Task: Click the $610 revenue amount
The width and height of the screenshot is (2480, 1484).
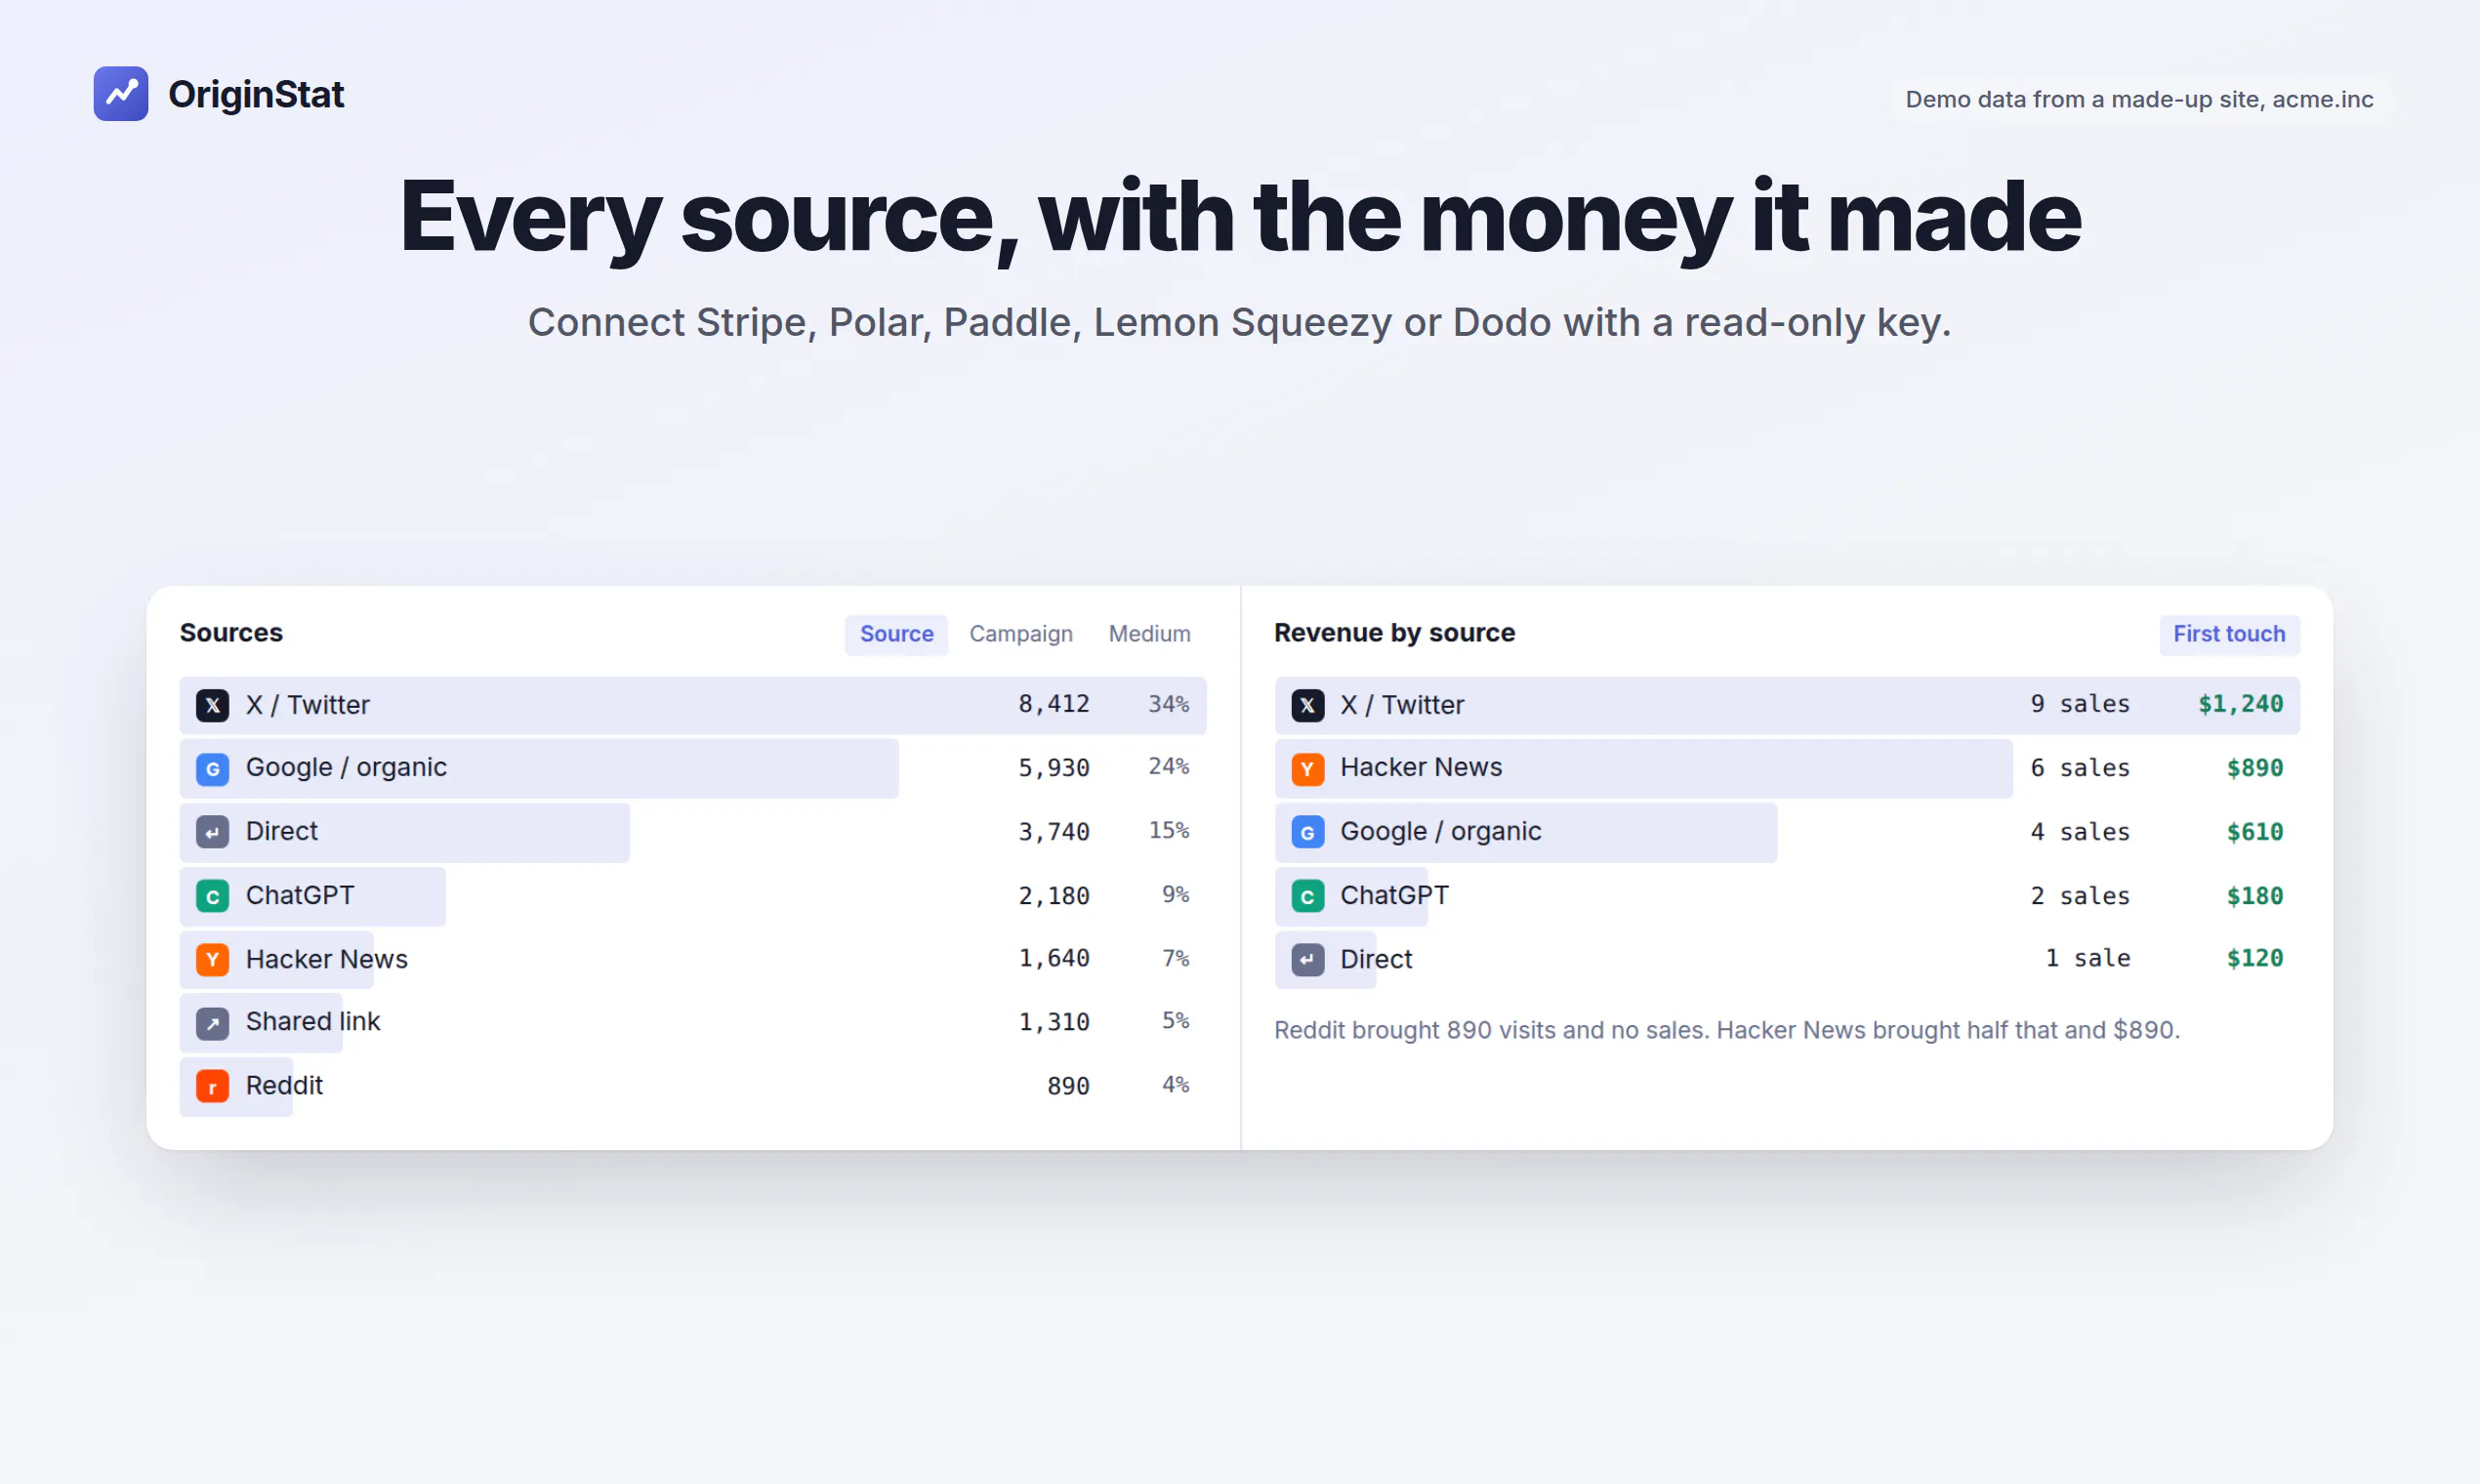Action: pyautogui.click(x=2255, y=832)
